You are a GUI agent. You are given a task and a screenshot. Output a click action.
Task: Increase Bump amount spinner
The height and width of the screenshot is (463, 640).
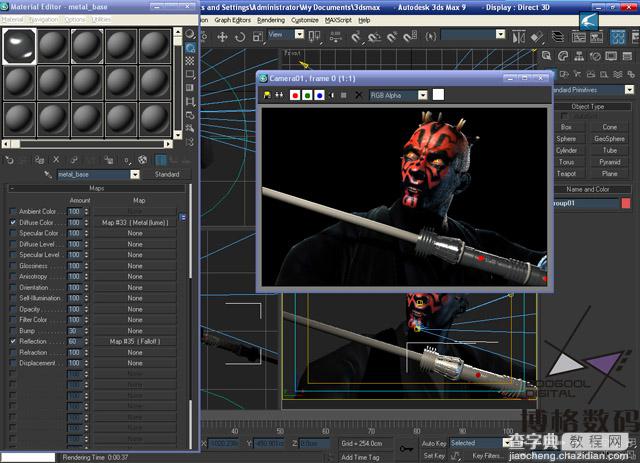(x=86, y=329)
